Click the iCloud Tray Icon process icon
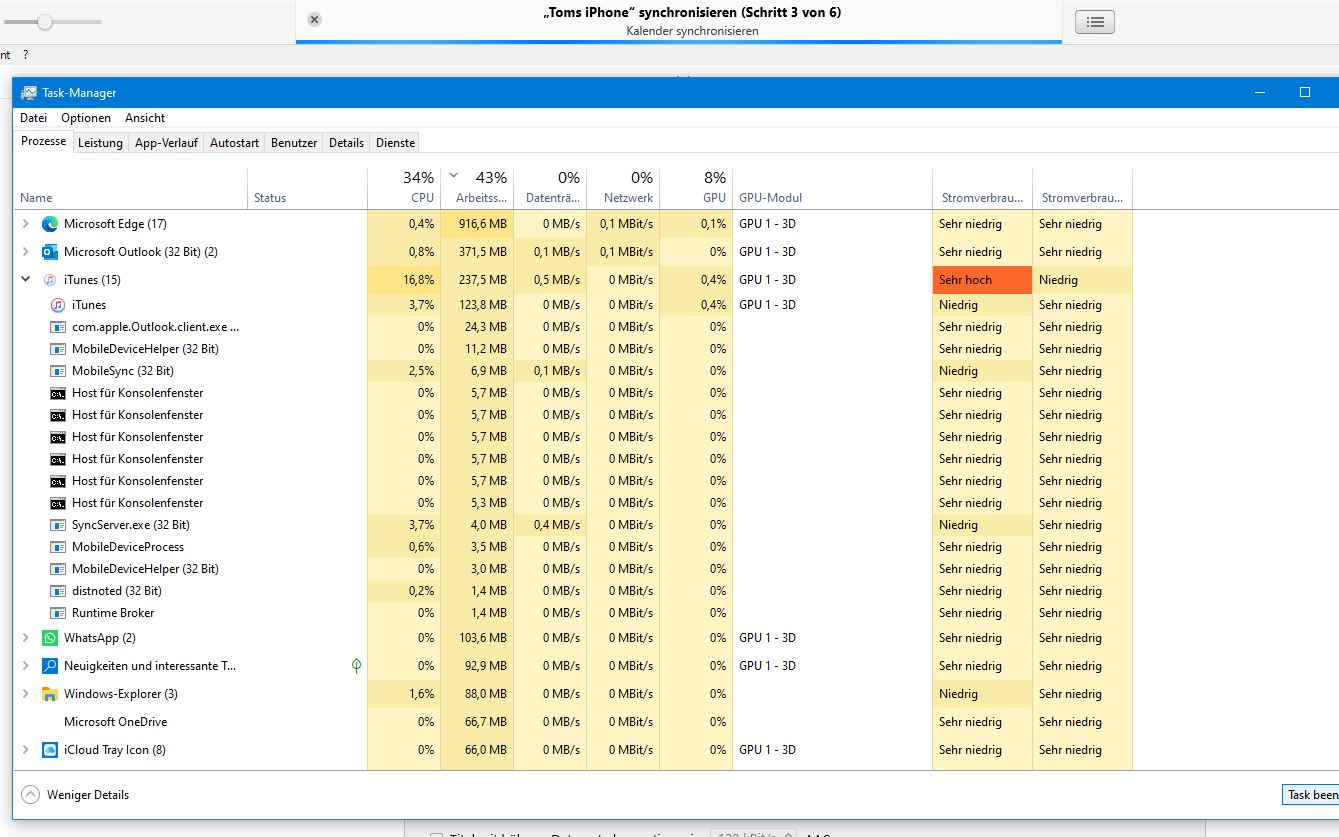 click(x=50, y=750)
